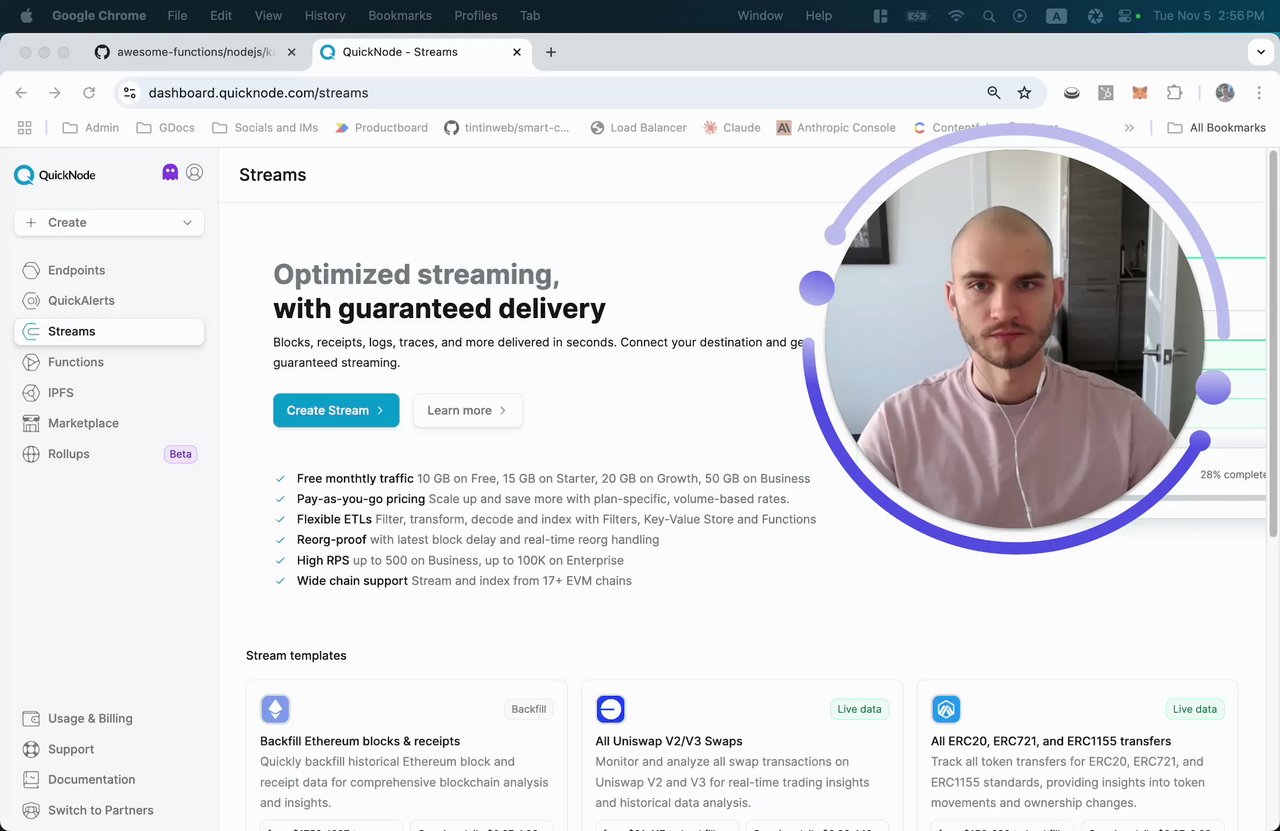Open the Productboard bookmark
1280x831 pixels.
coord(381,127)
